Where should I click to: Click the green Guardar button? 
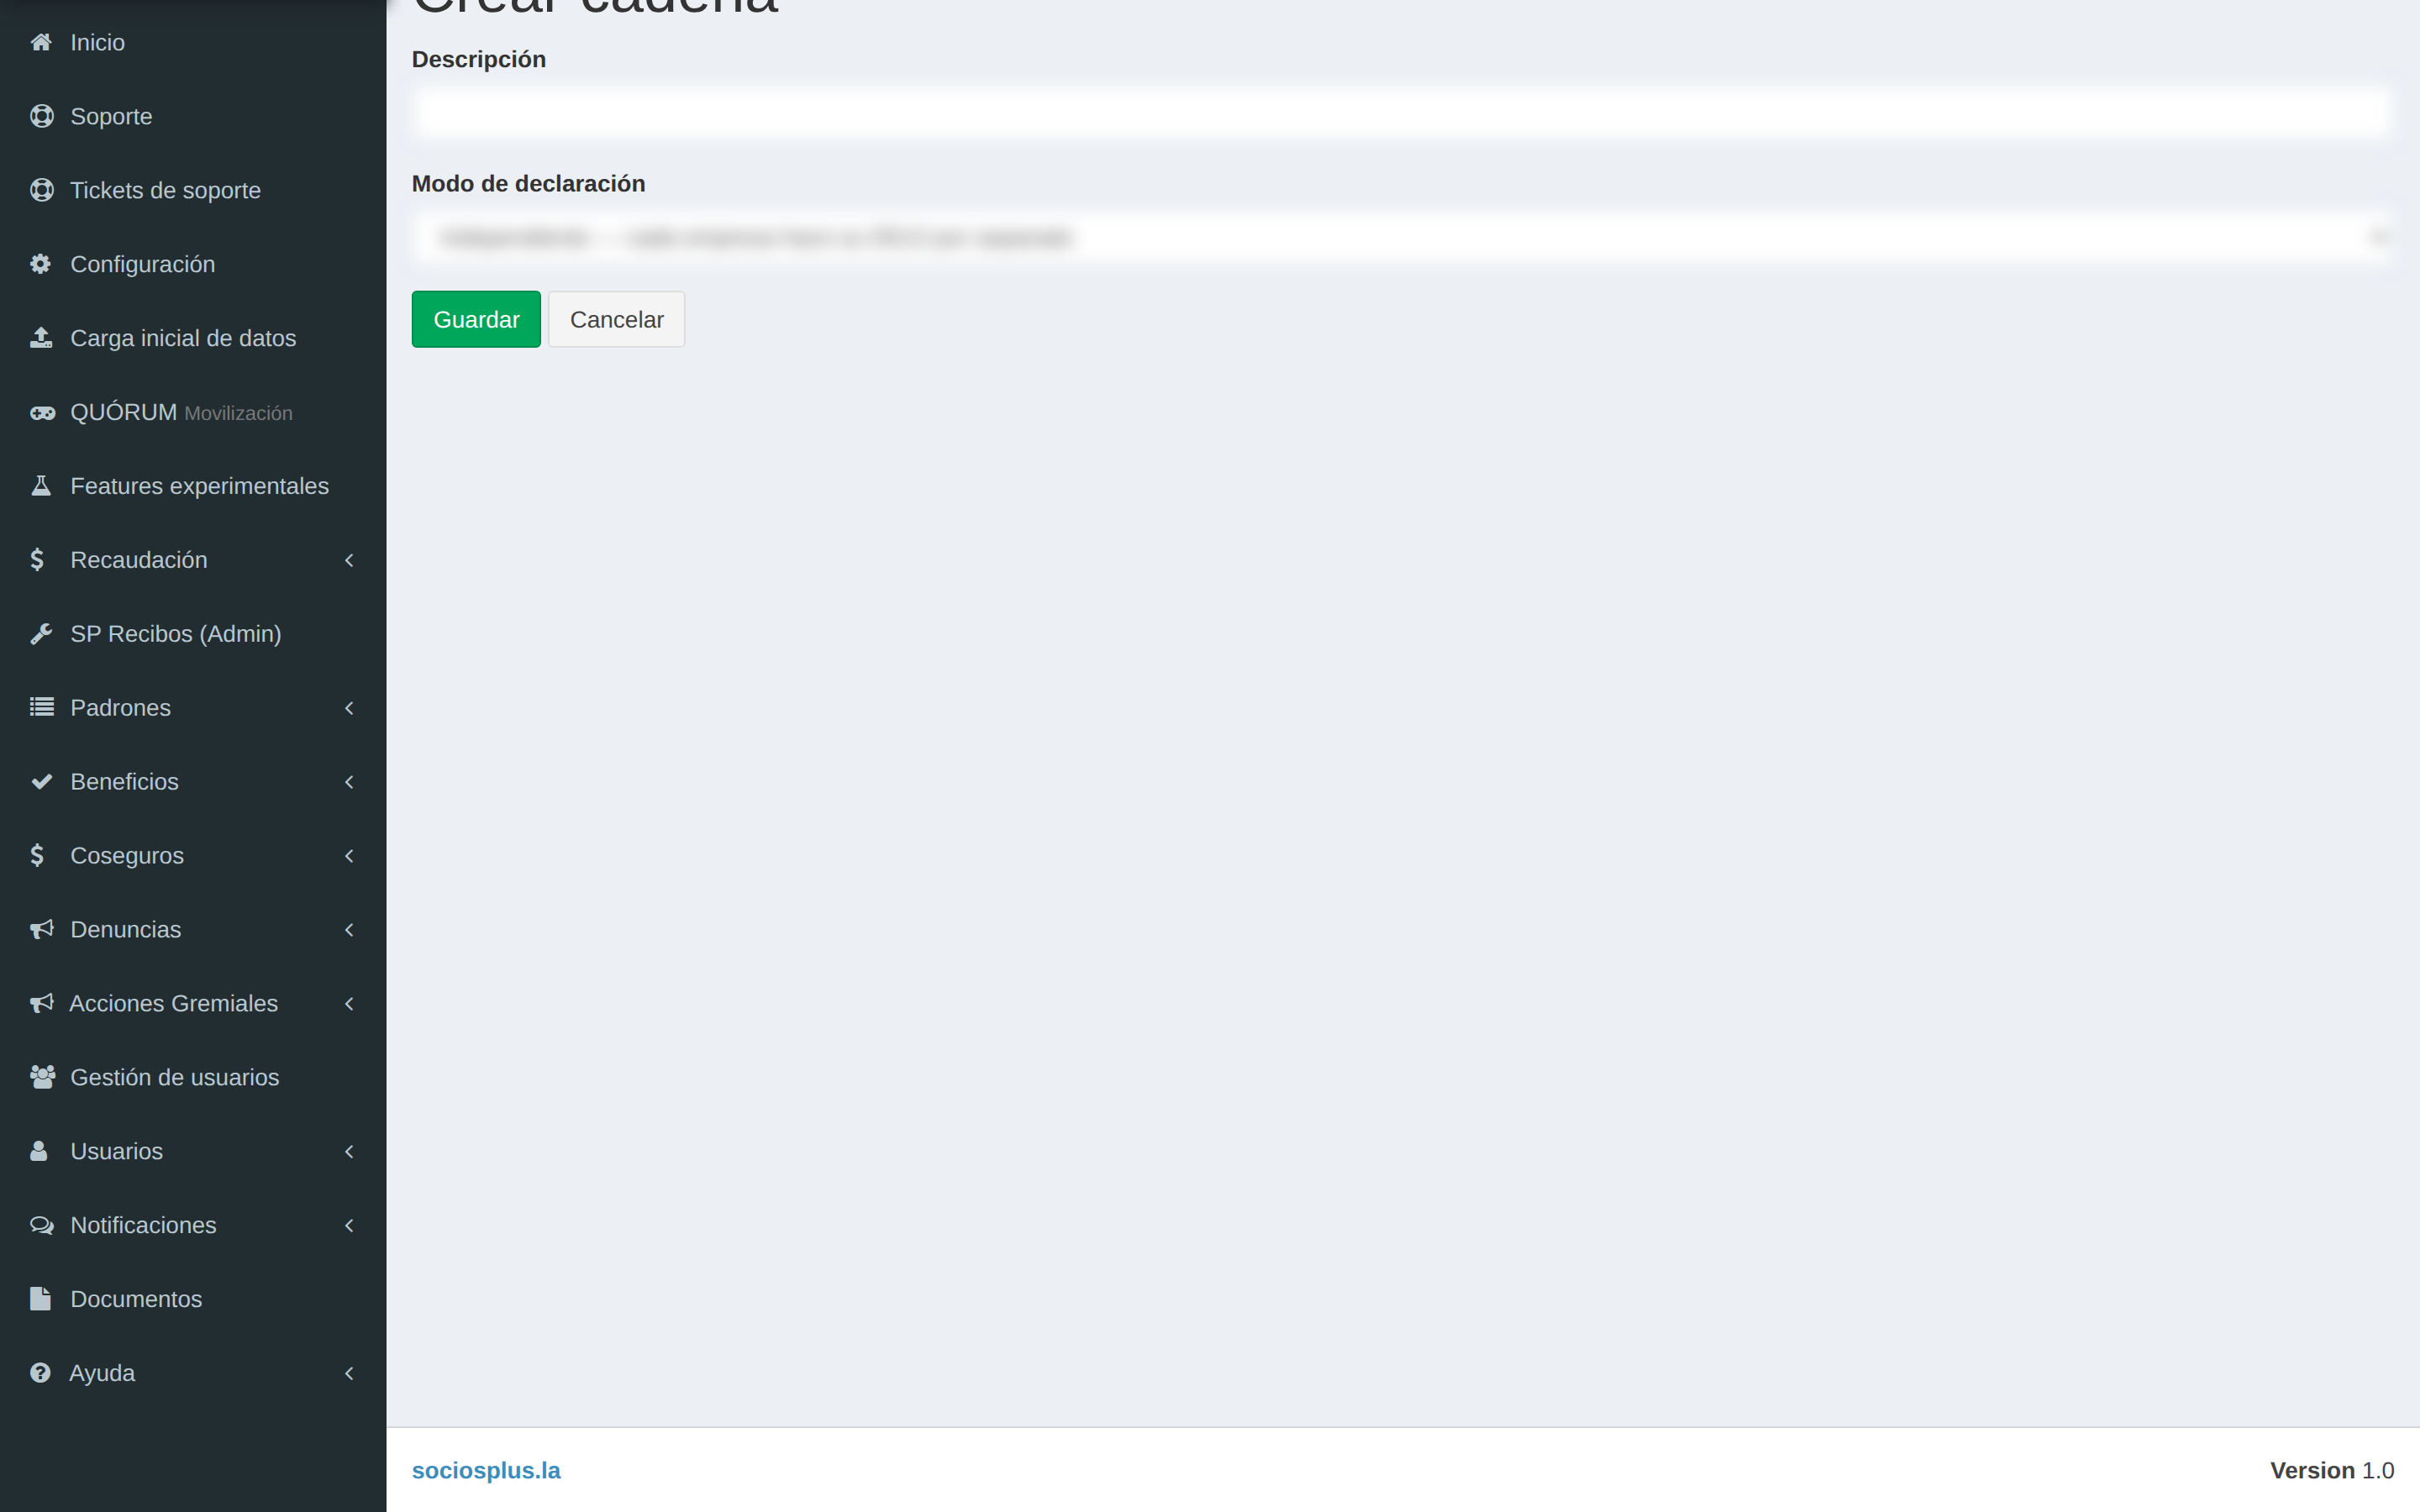click(x=476, y=319)
